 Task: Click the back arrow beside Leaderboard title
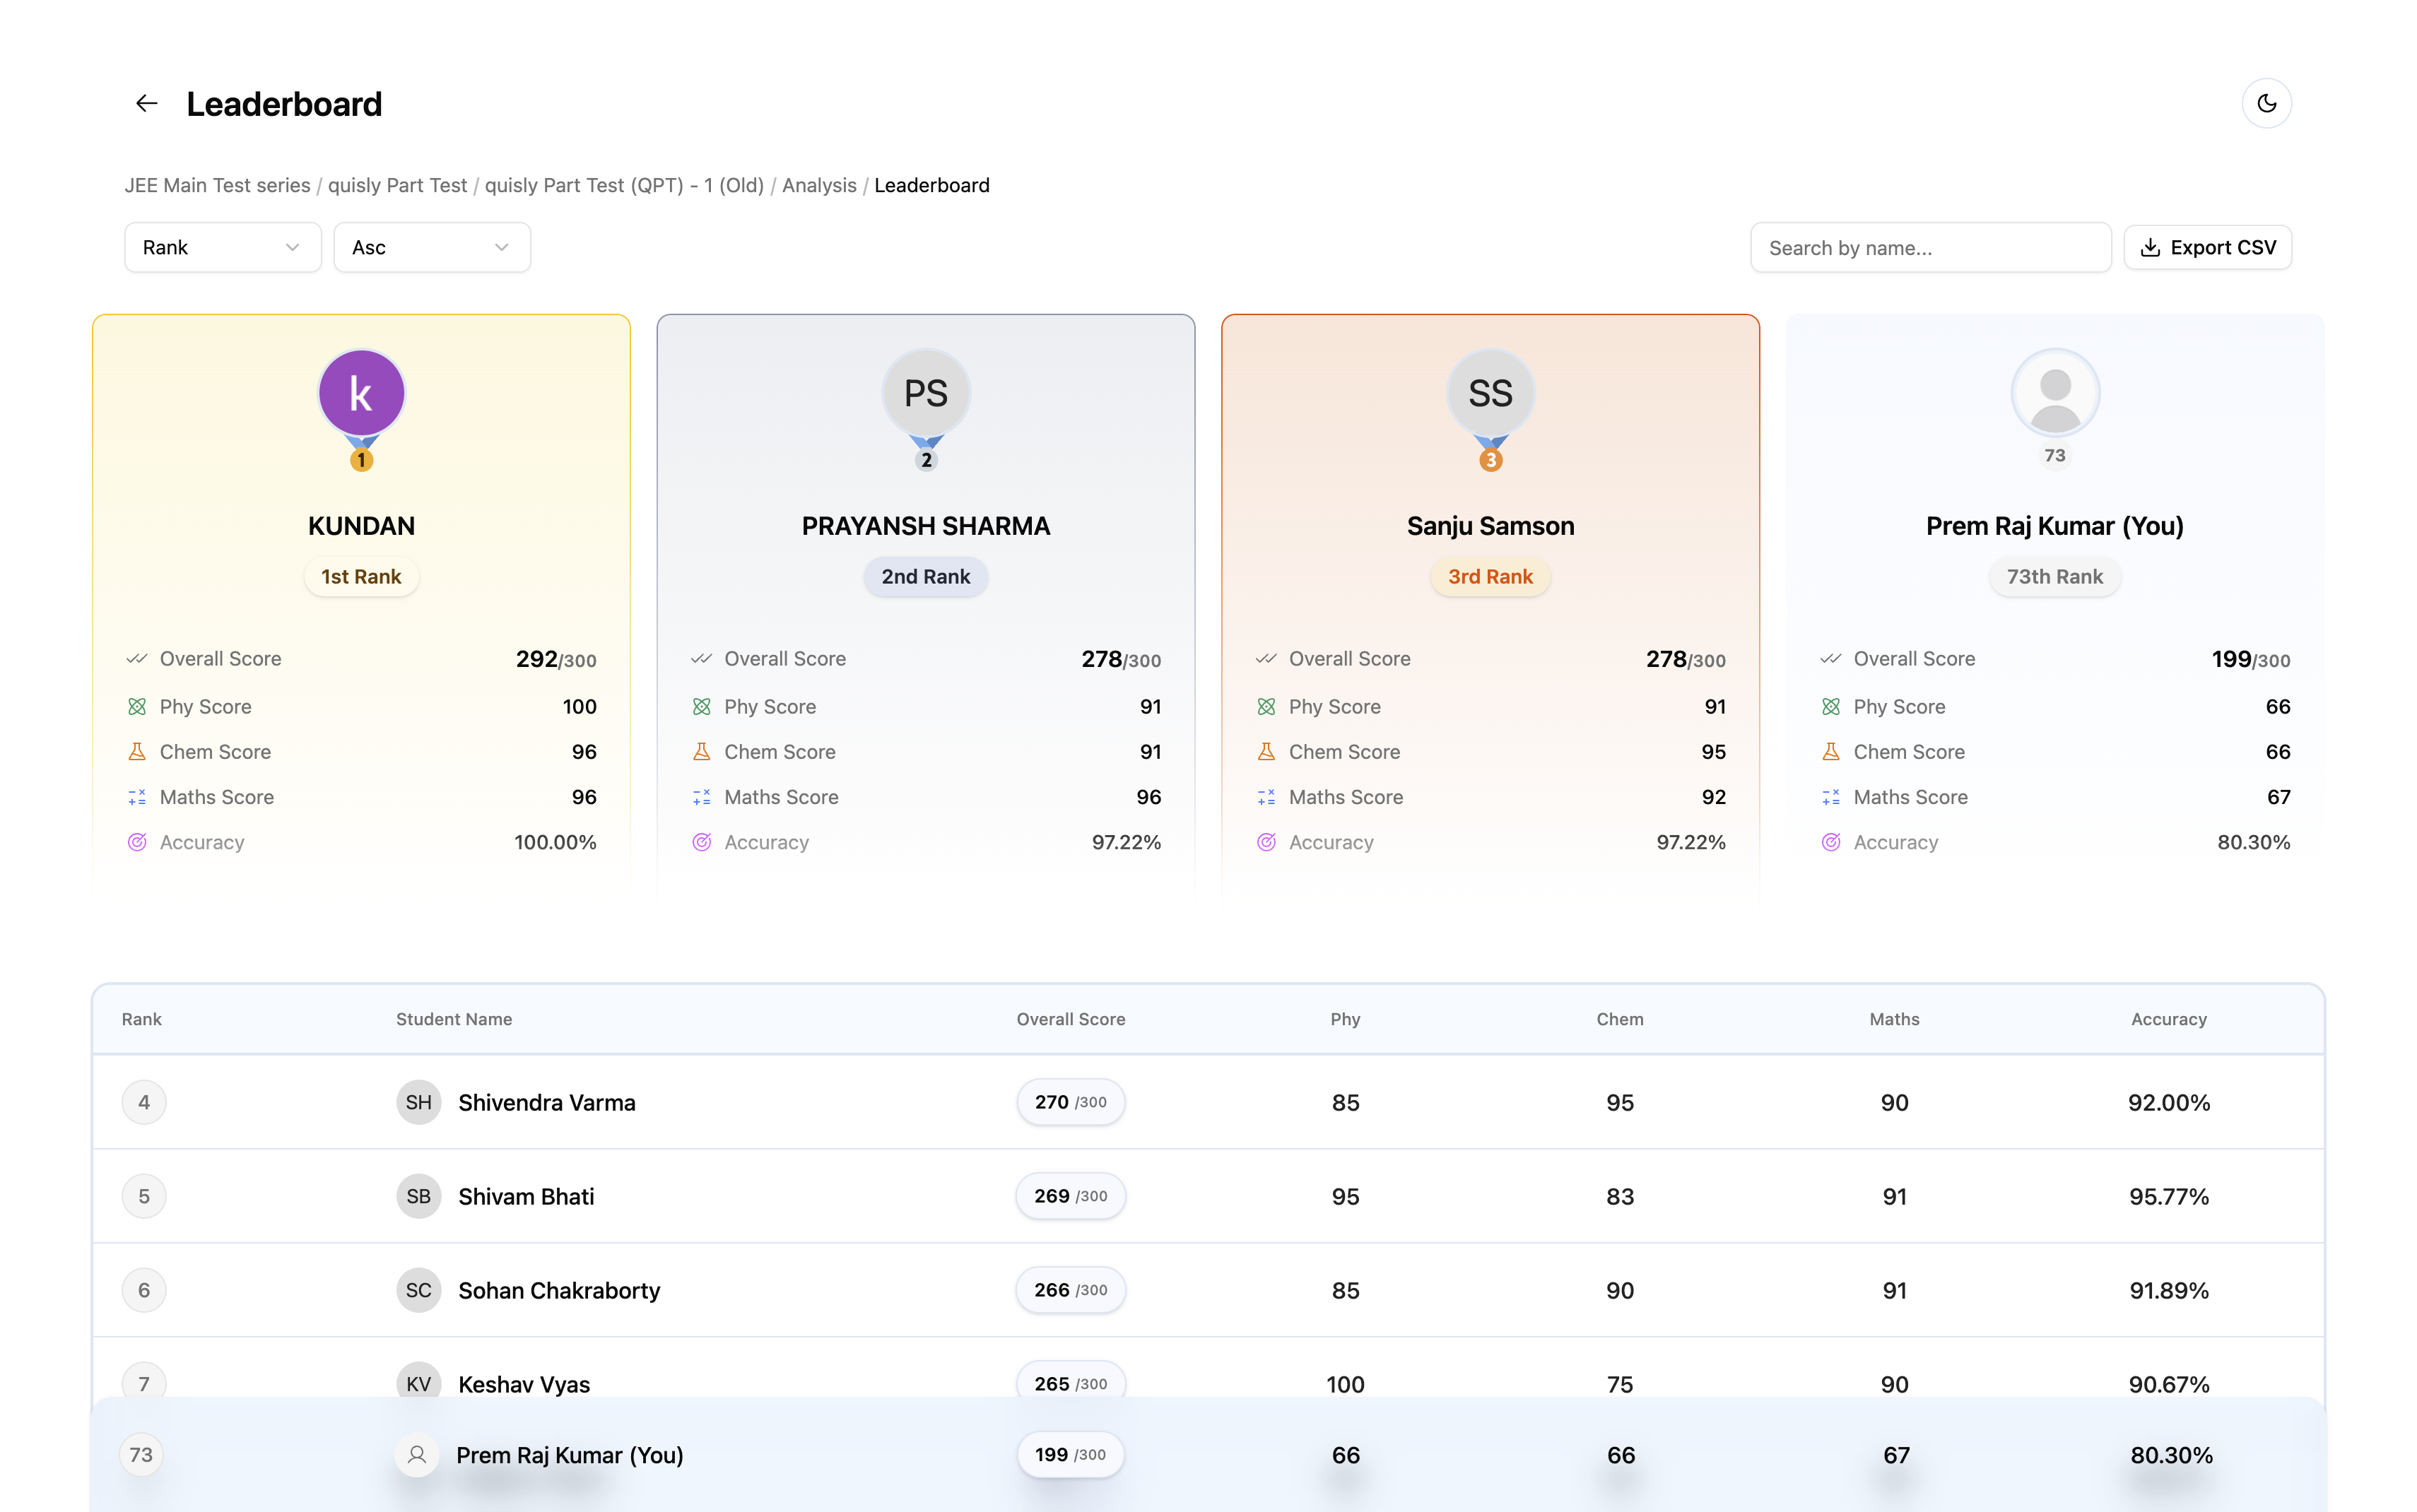pyautogui.click(x=146, y=103)
